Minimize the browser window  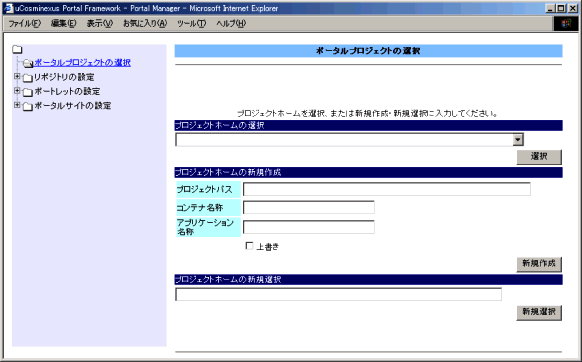pyautogui.click(x=551, y=8)
